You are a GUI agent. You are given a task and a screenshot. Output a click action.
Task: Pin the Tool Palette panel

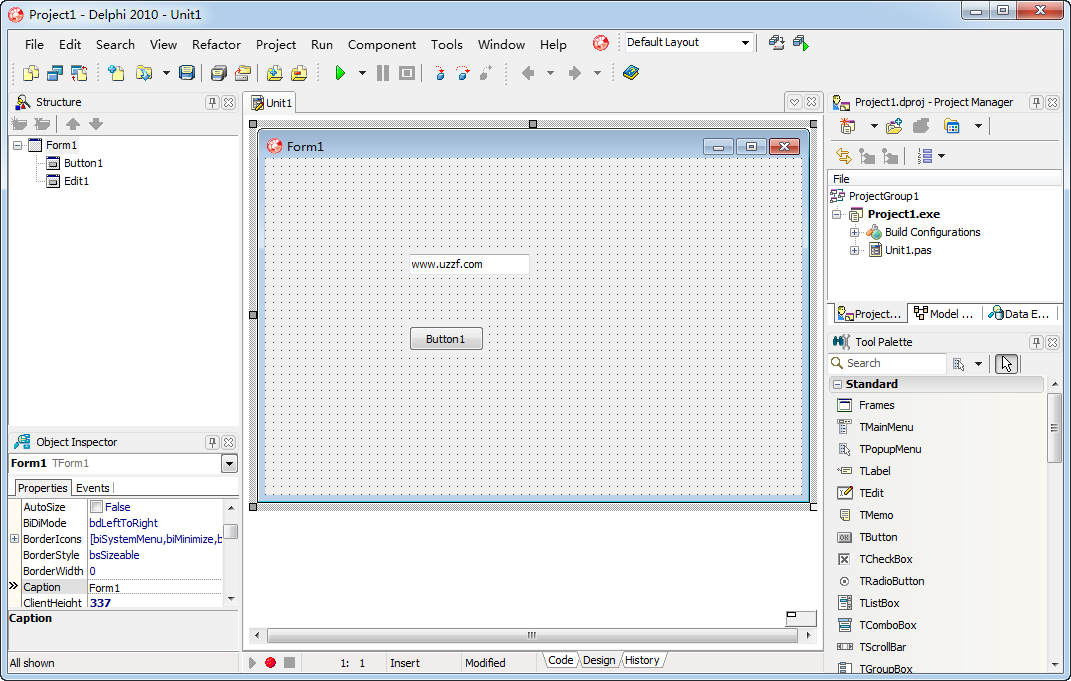(x=1036, y=342)
